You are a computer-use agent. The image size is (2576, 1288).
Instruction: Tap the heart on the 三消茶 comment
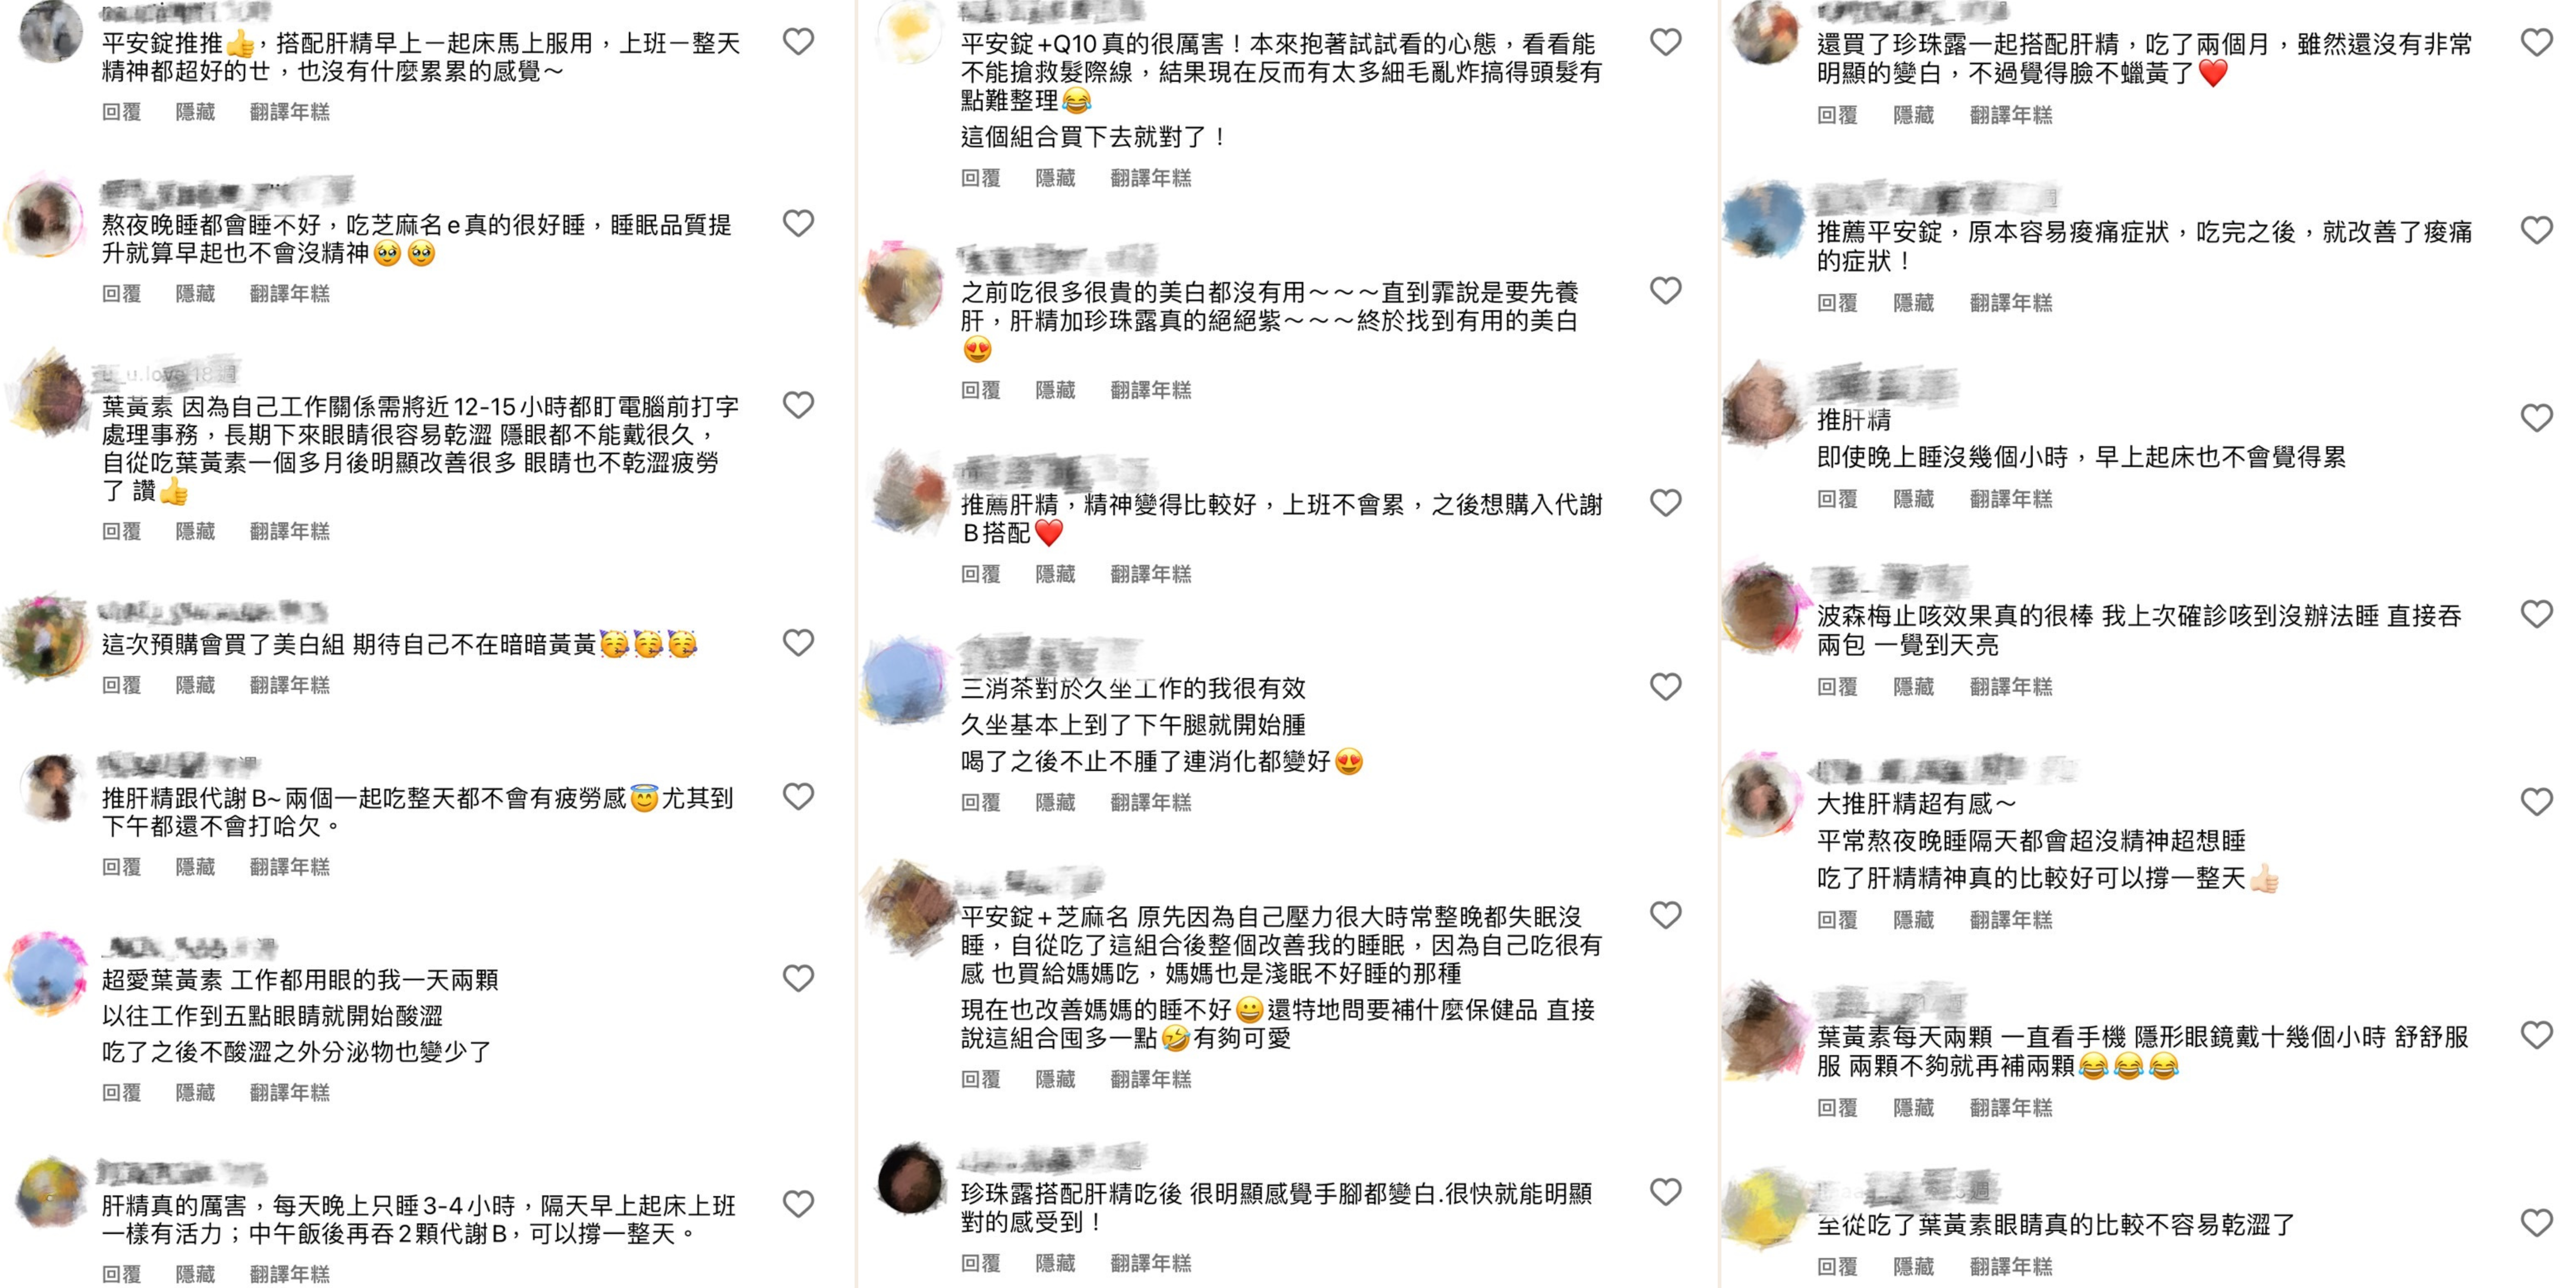1665,687
